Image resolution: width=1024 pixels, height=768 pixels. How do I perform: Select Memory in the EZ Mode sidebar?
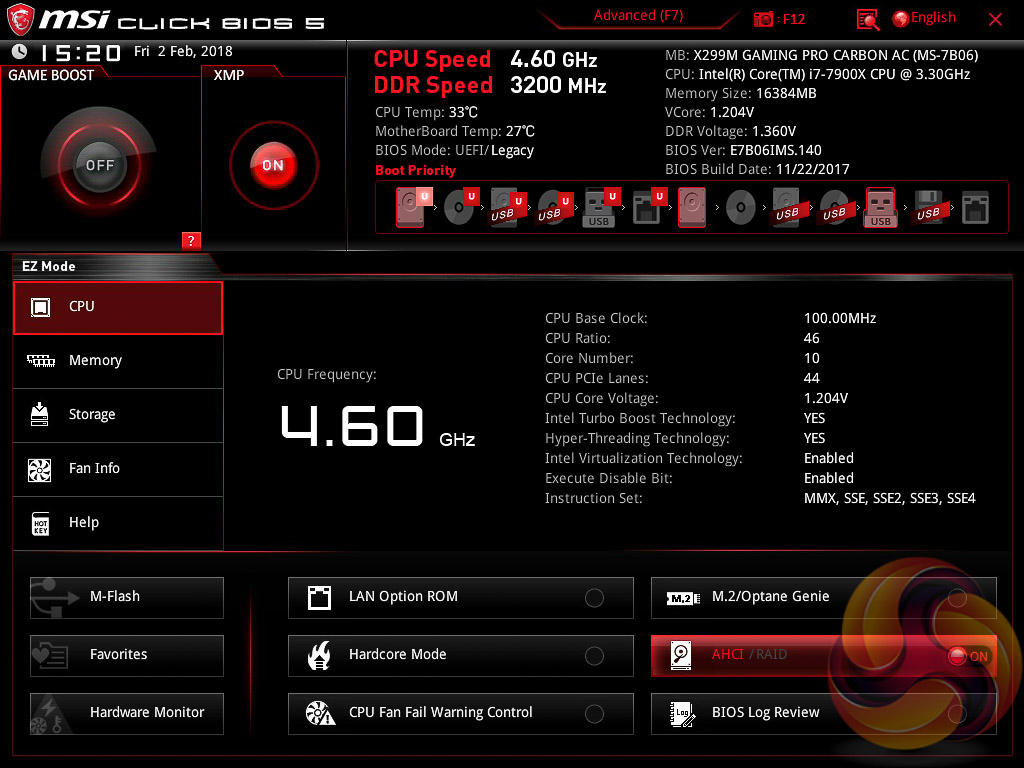tap(118, 361)
